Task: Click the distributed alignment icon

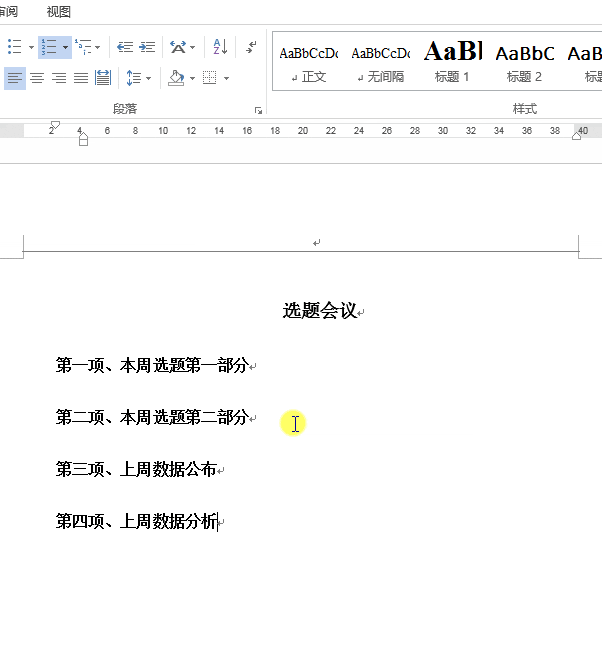Action: tap(103, 78)
